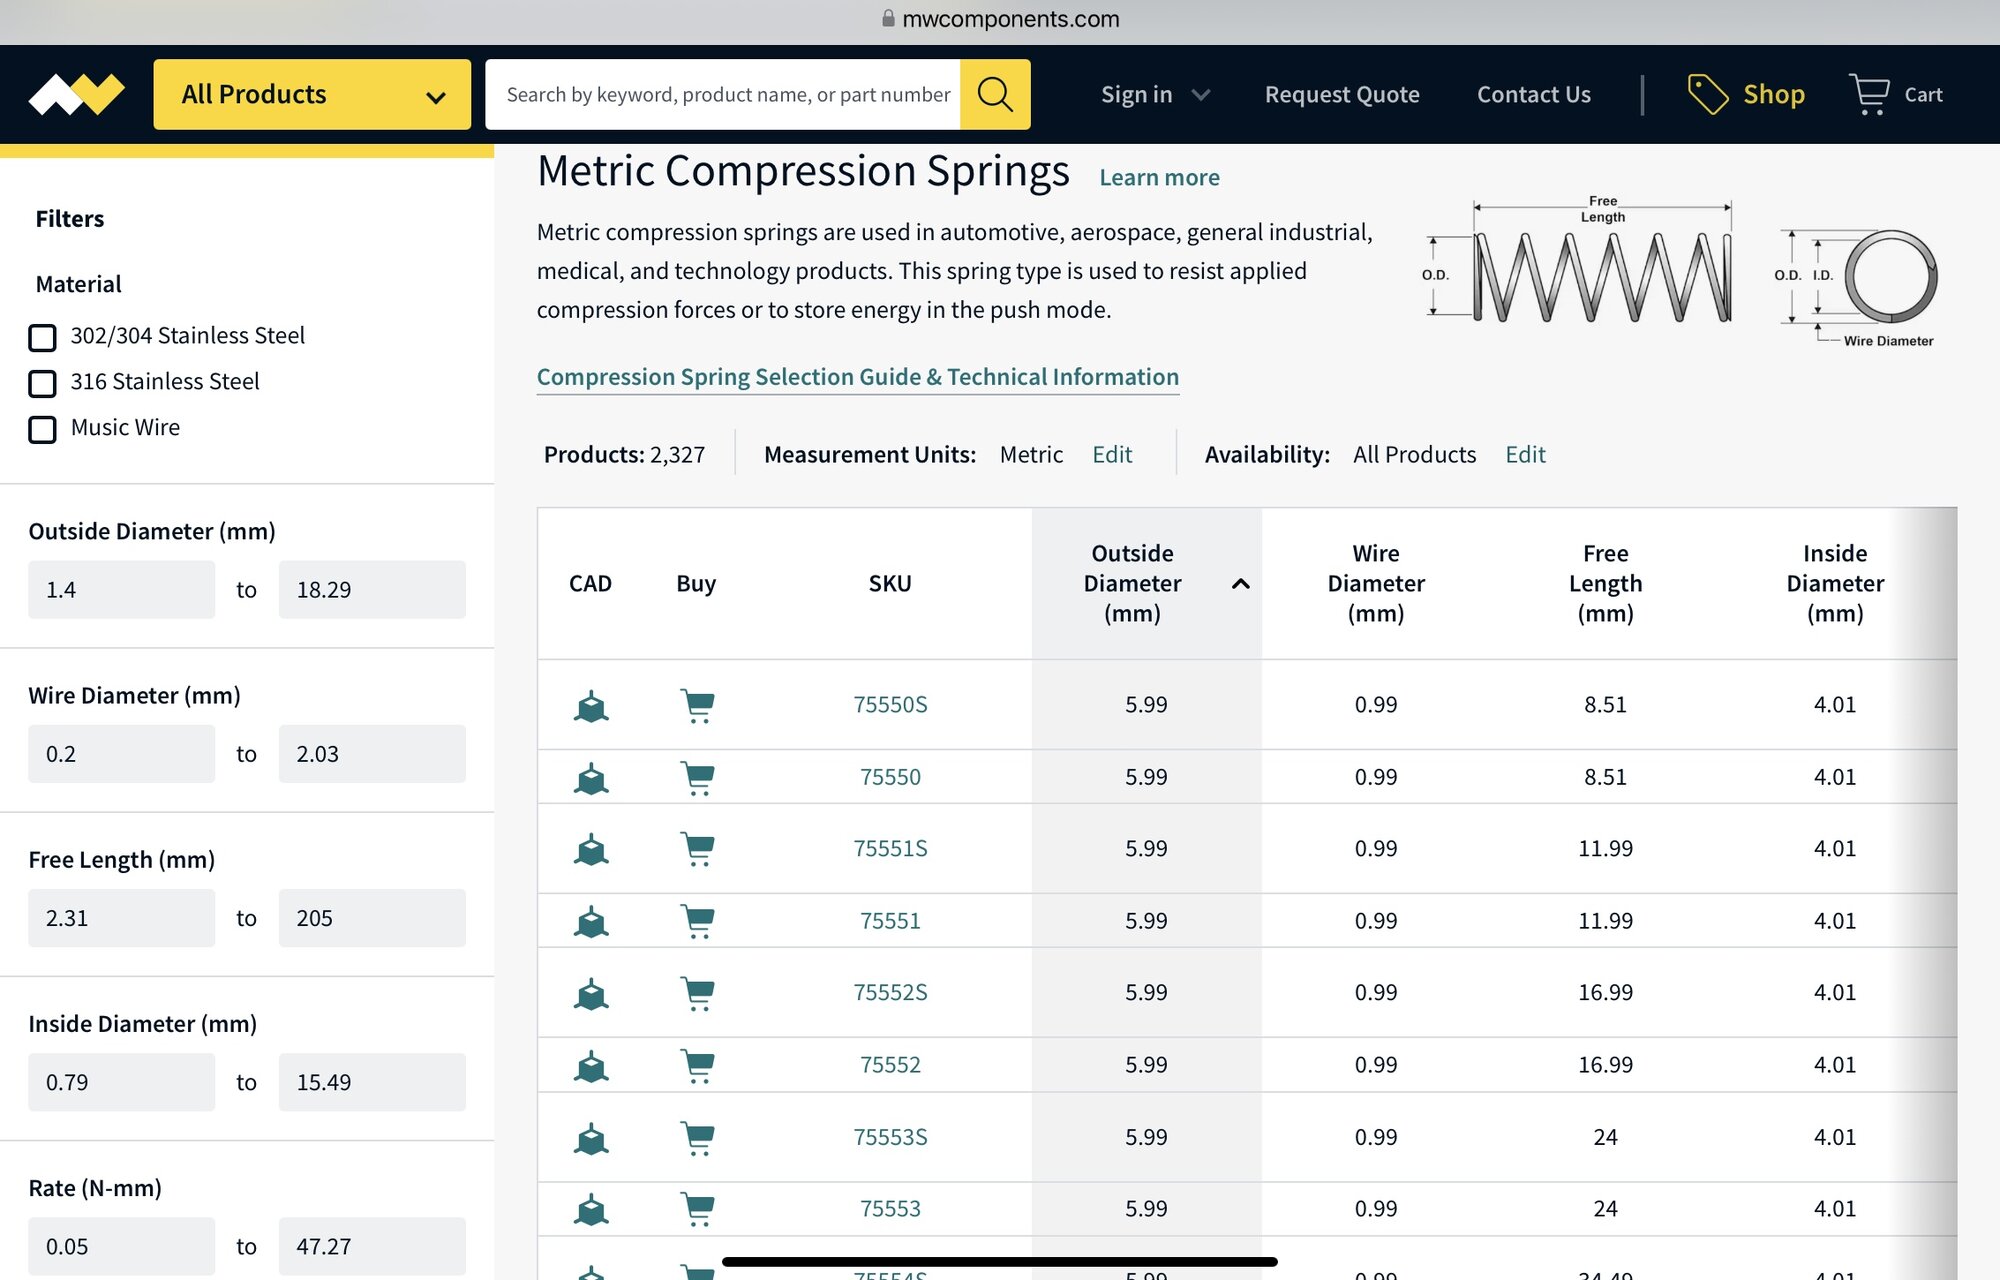Click the Shop tag icon
The image size is (2000, 1280).
point(1707,94)
